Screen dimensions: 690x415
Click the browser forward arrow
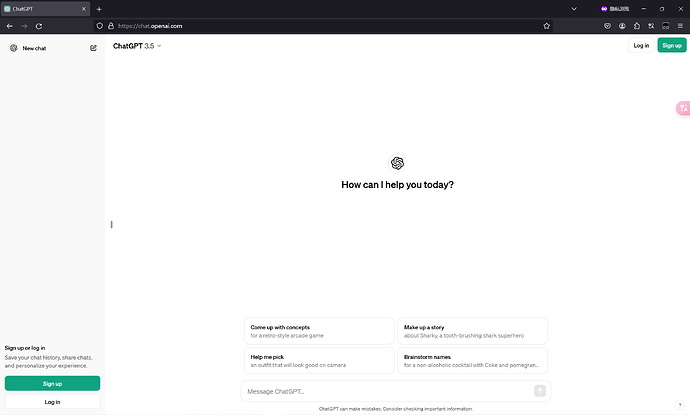pos(24,26)
